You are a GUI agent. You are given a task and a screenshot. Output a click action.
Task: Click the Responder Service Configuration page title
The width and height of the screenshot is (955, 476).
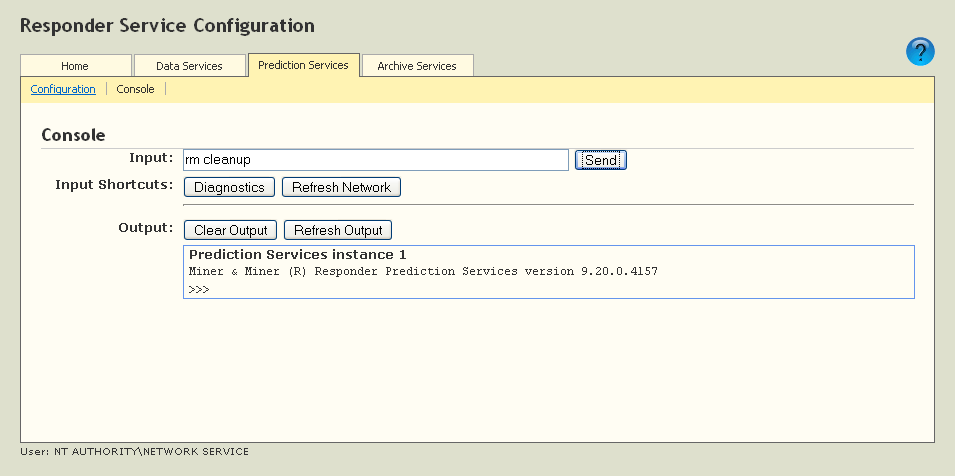pos(167,25)
